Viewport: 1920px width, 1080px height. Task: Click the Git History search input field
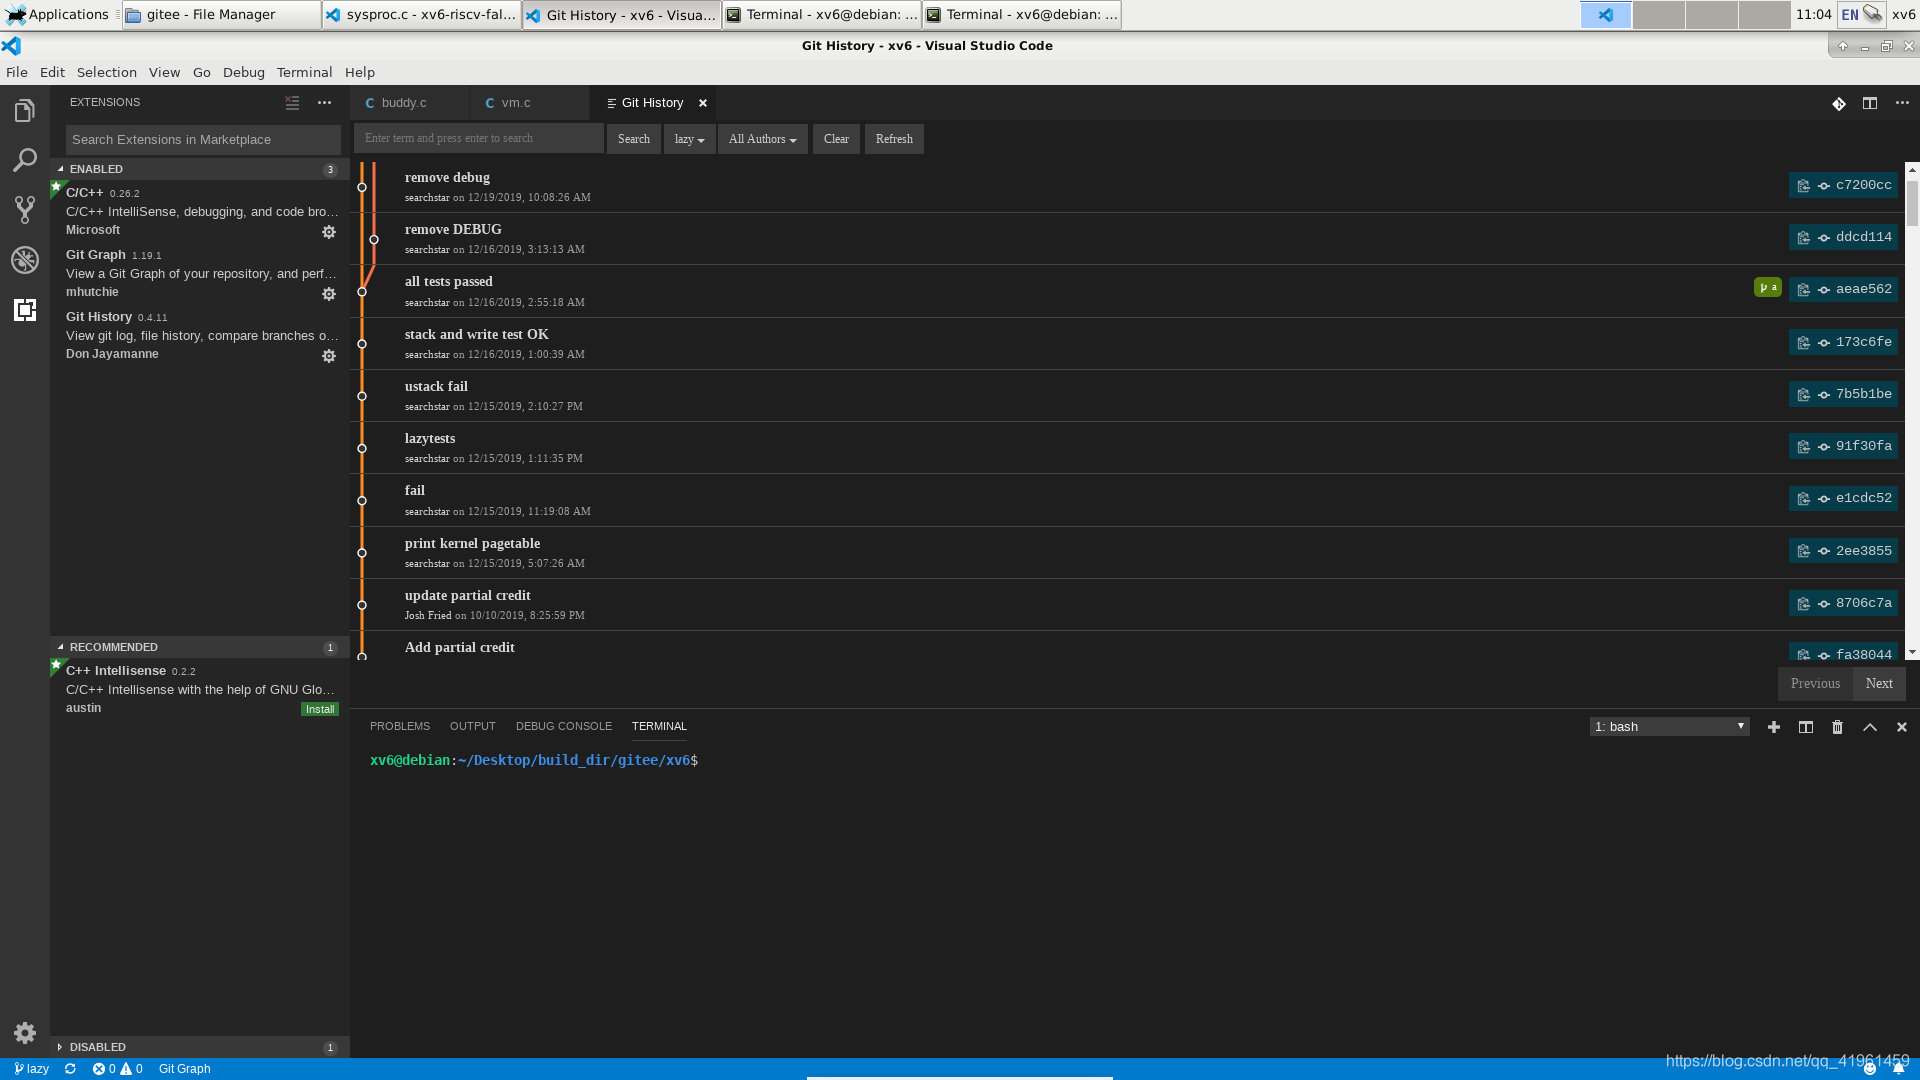pyautogui.click(x=478, y=138)
